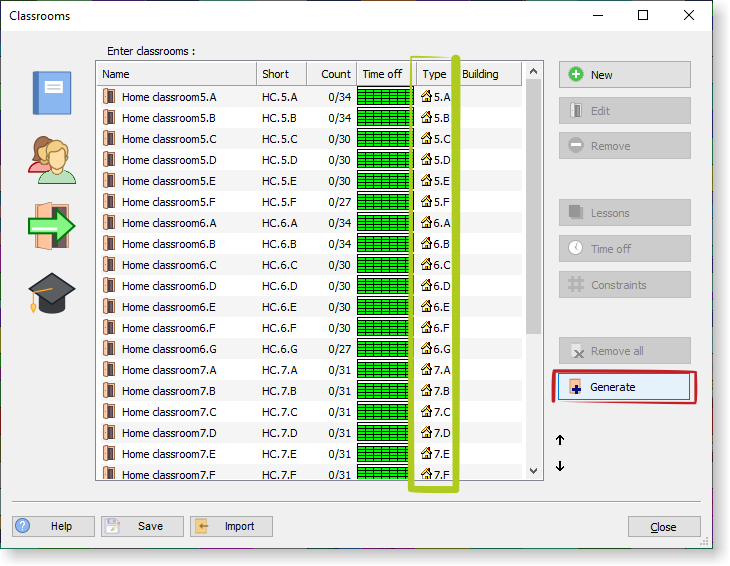Select row Home classroom5.D
730x566 pixels.
pos(310,160)
